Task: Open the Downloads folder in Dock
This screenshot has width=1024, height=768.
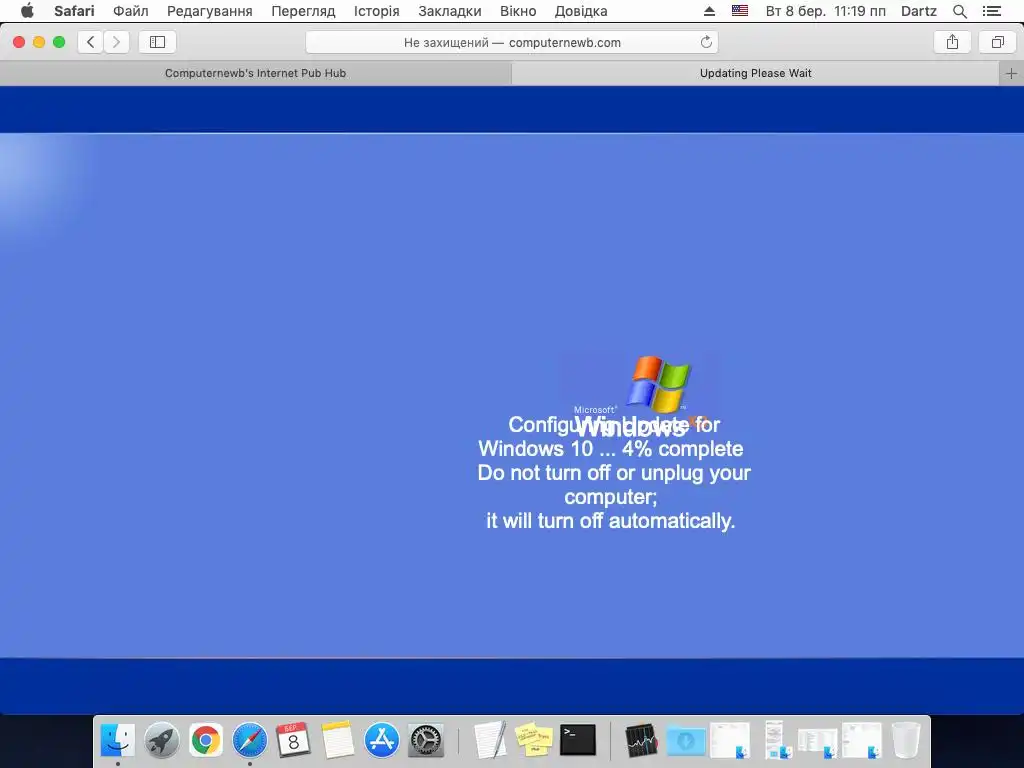Action: [x=686, y=741]
